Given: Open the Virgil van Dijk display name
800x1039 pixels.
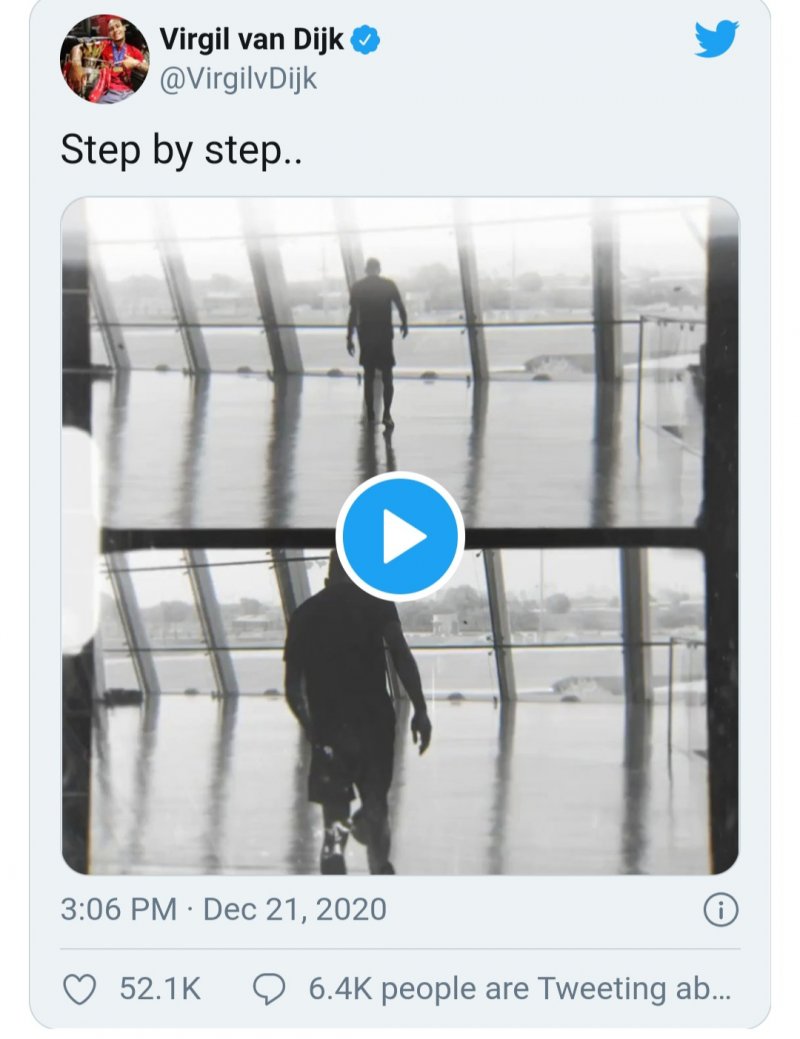Looking at the screenshot, I should 252,41.
